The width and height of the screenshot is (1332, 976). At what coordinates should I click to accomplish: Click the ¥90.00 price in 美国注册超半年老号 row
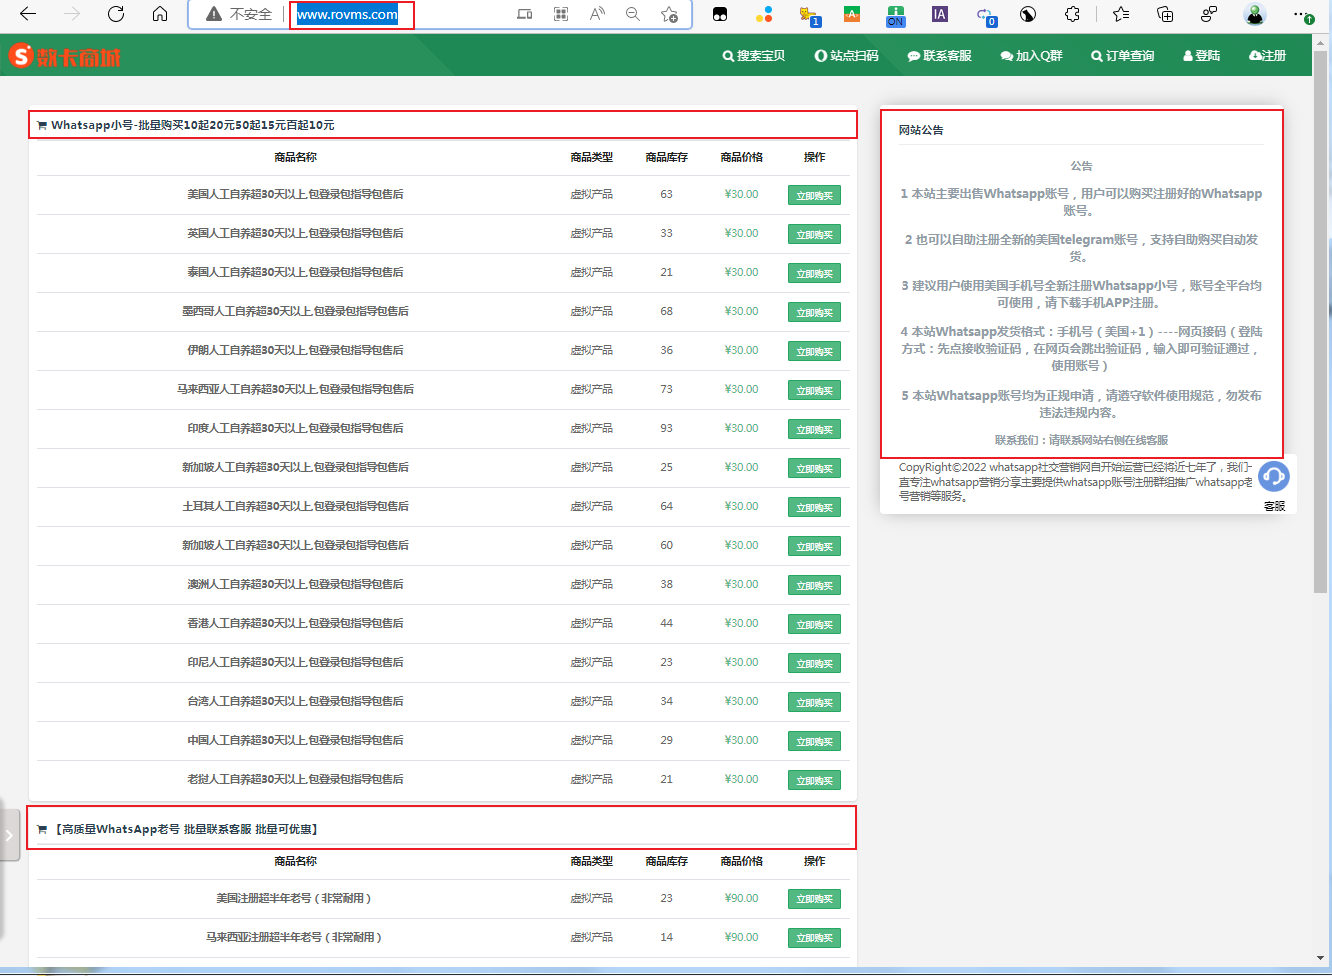point(742,898)
